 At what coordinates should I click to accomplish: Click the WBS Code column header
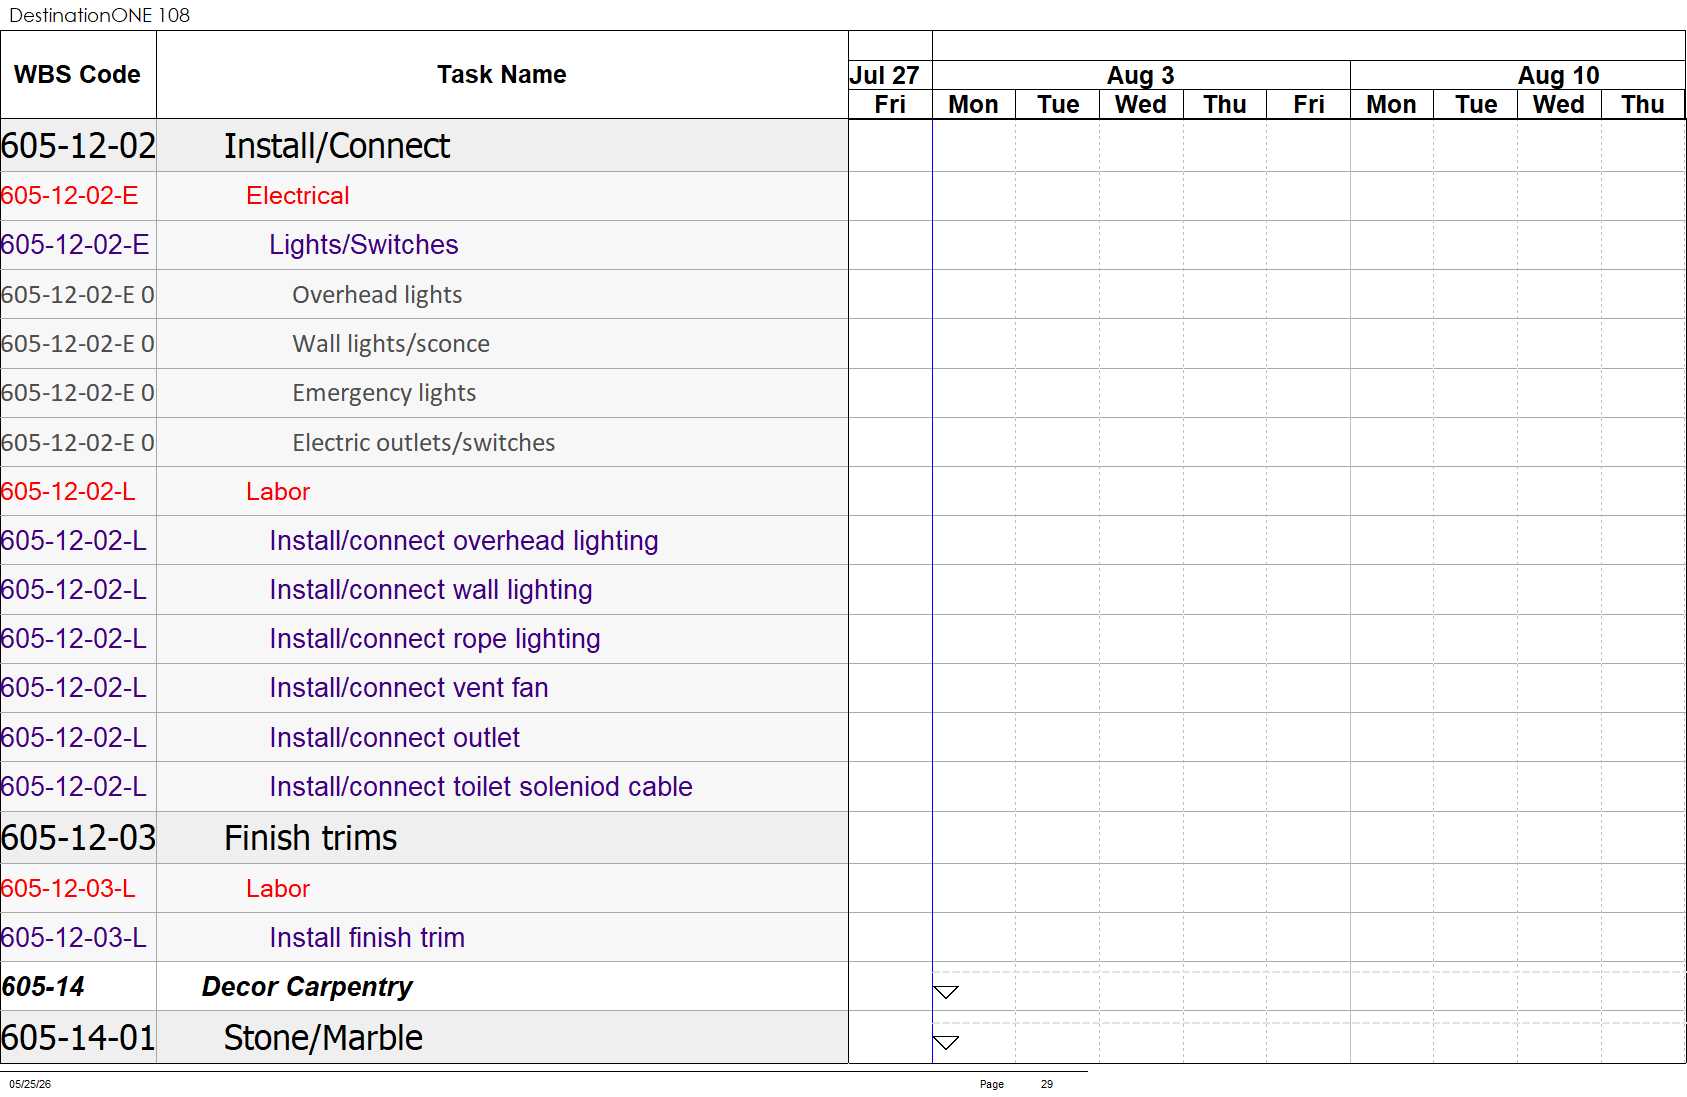pos(78,75)
